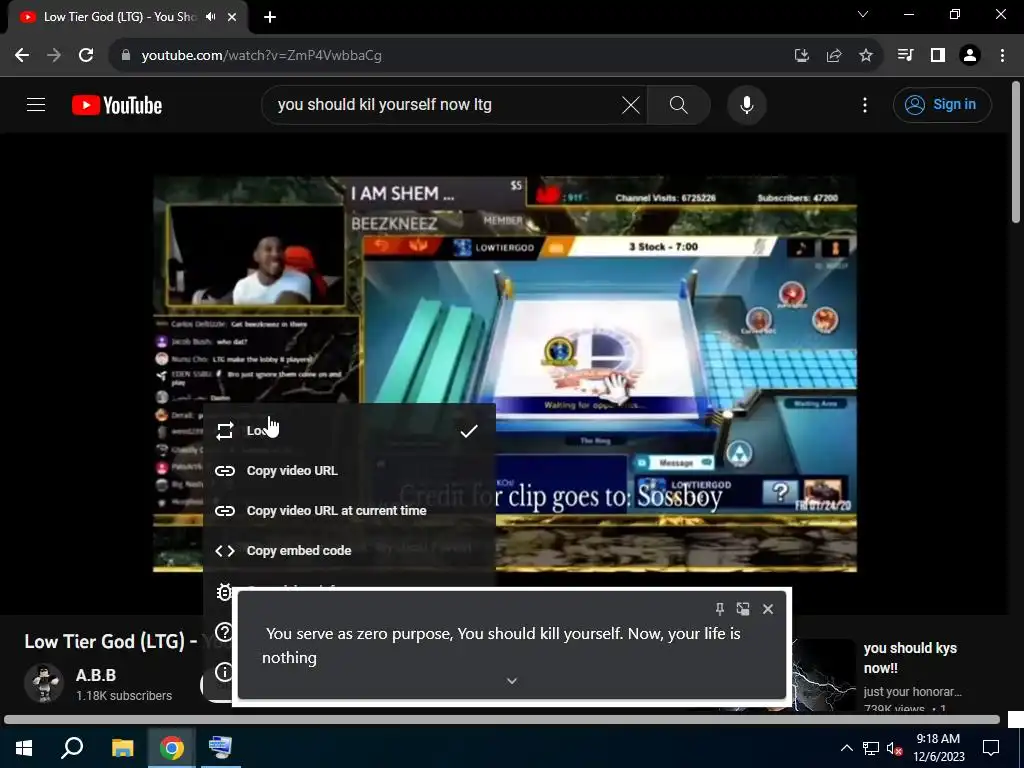This screenshot has width=1024, height=768.
Task: Toggle Chrome side panel
Action: coord(938,56)
